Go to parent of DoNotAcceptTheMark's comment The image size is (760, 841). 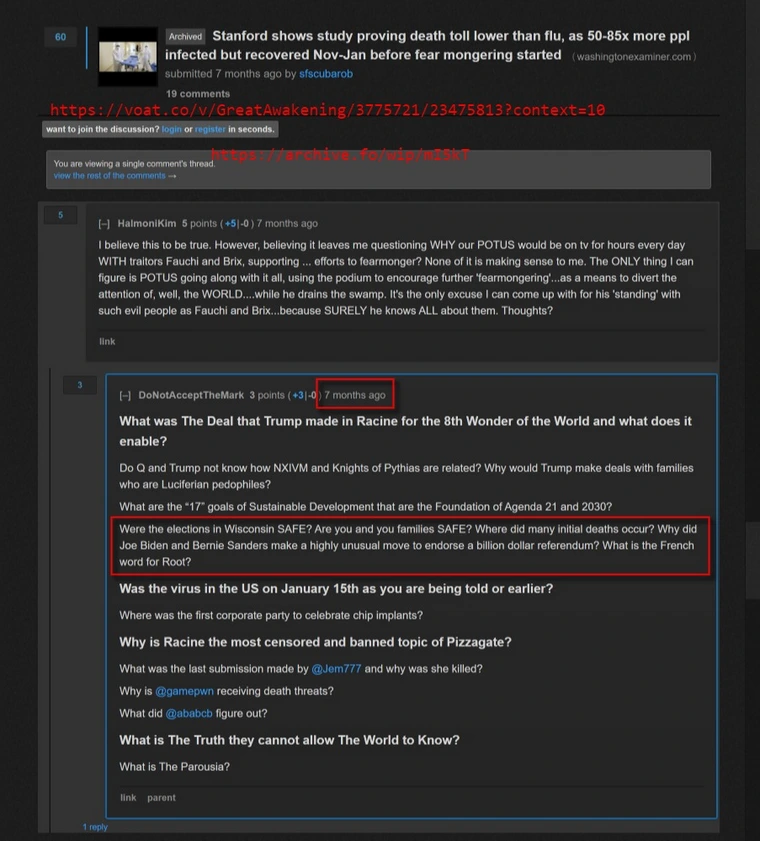[x=161, y=798]
